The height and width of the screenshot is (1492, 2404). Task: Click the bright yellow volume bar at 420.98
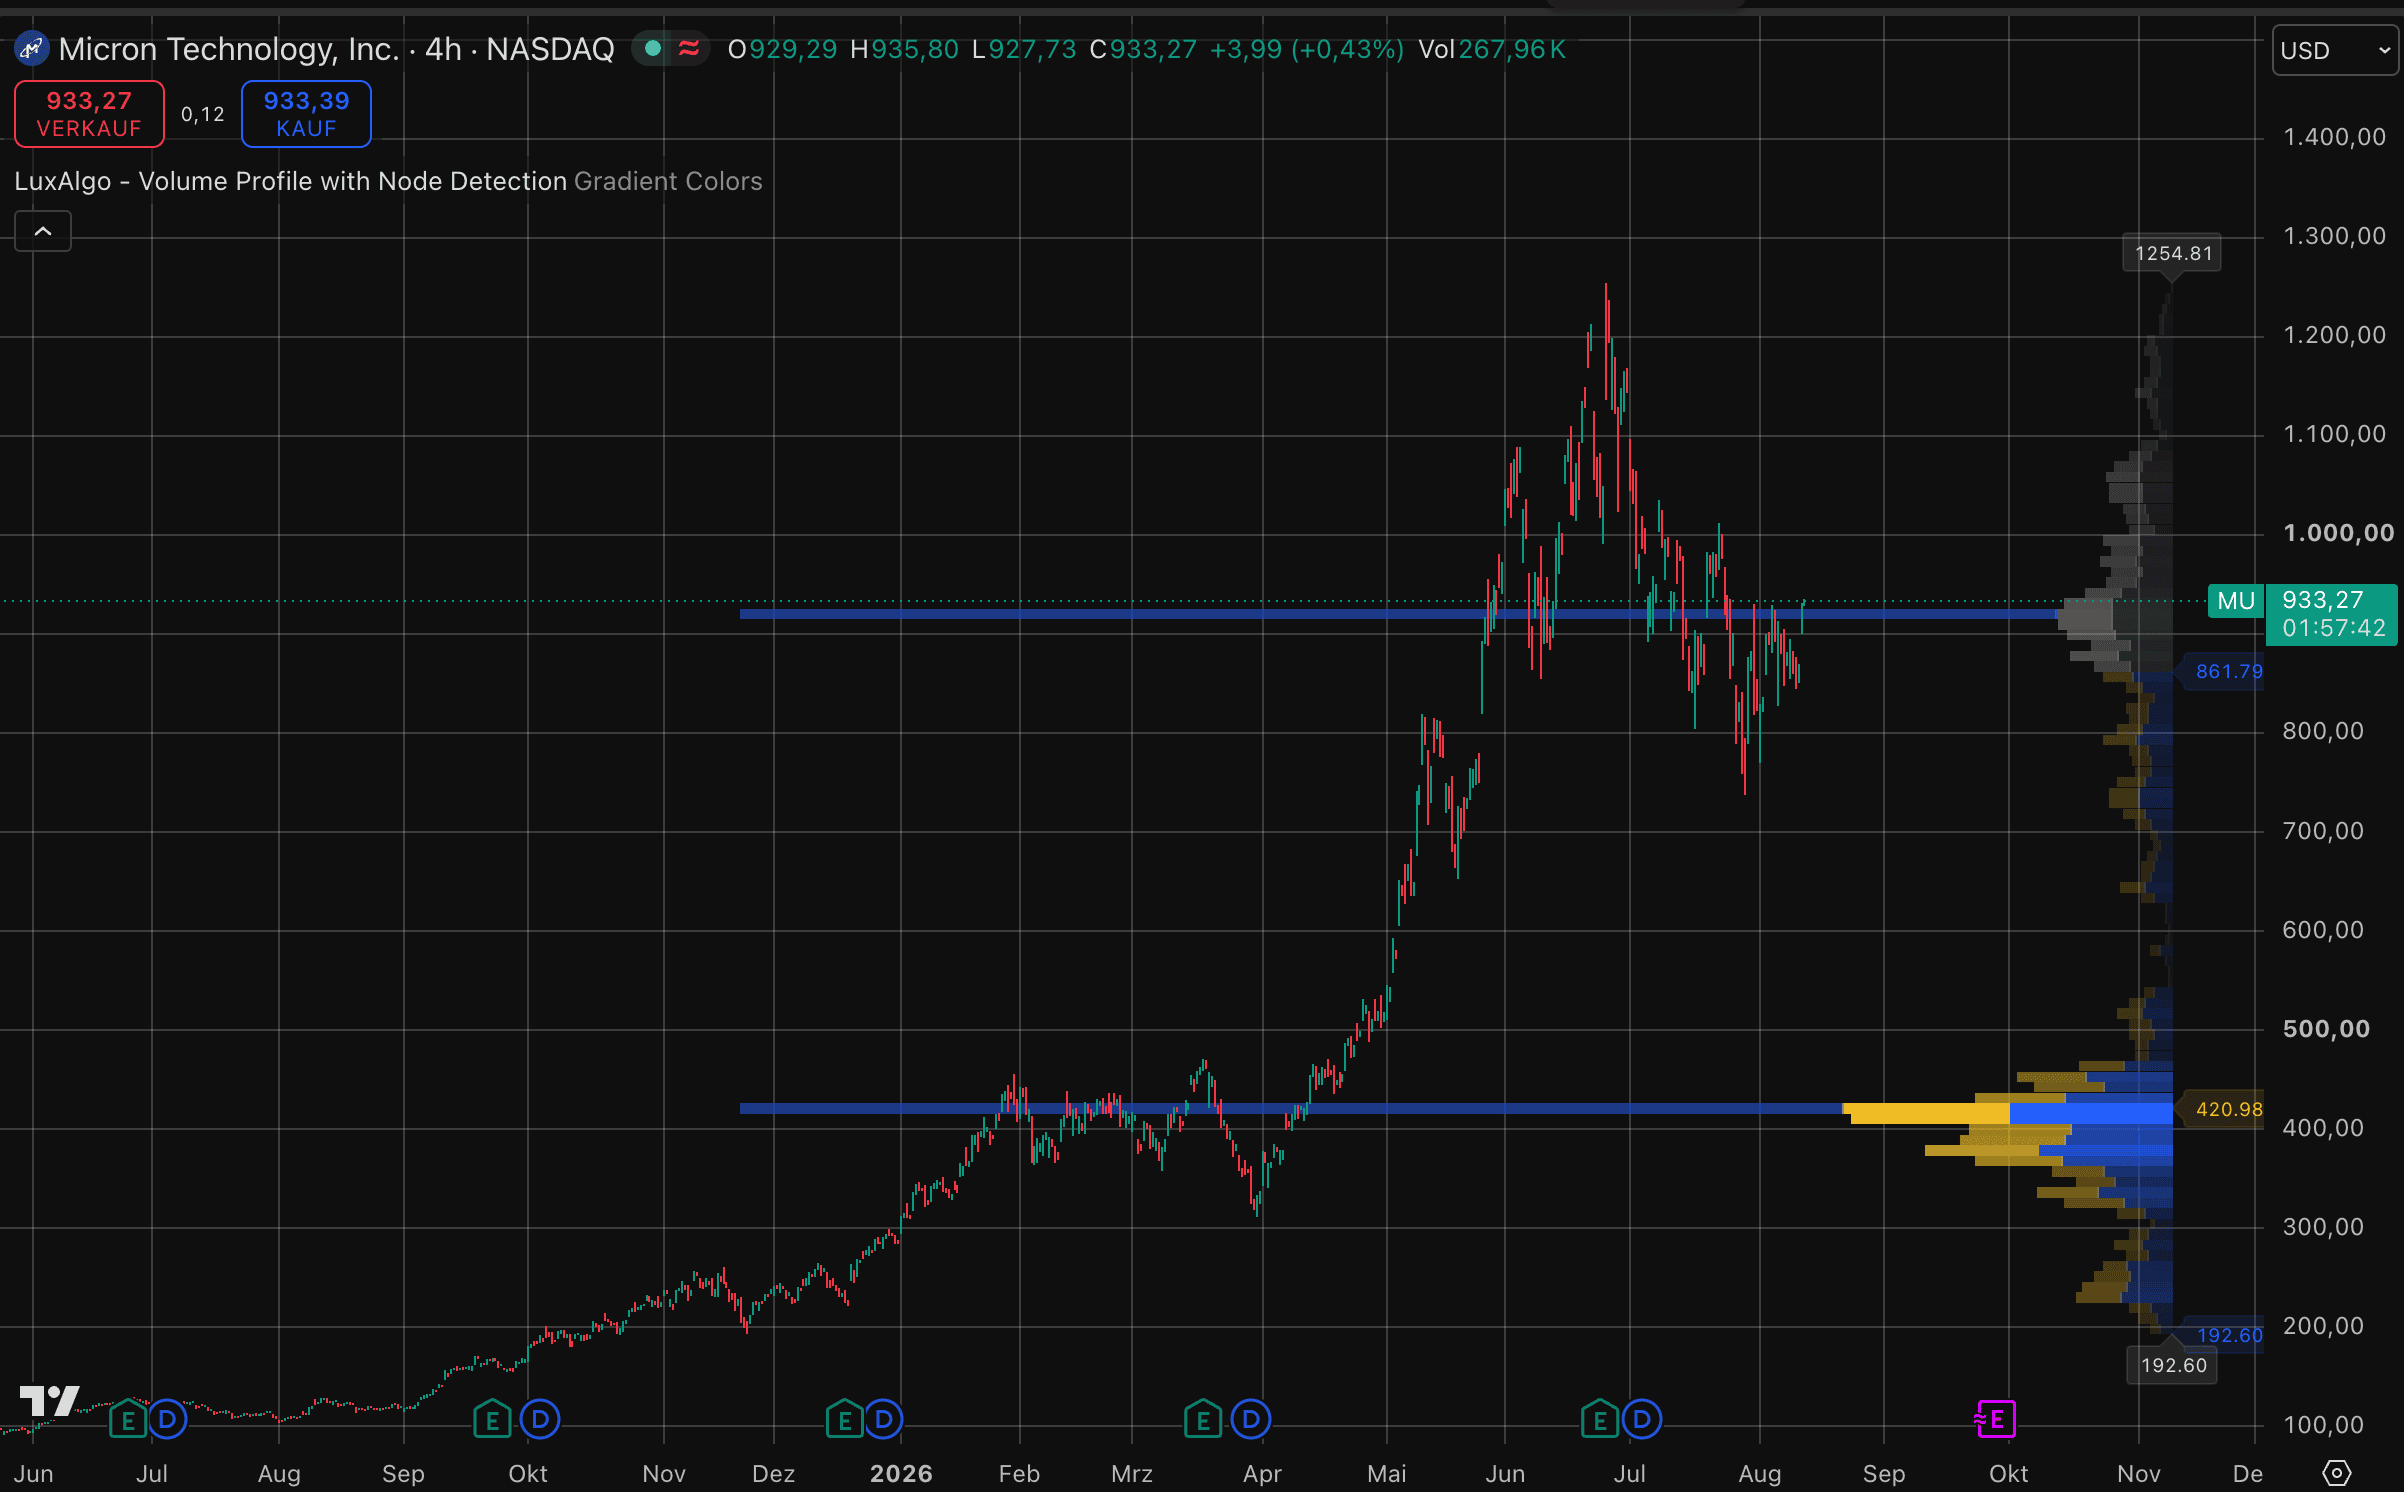(1927, 1113)
